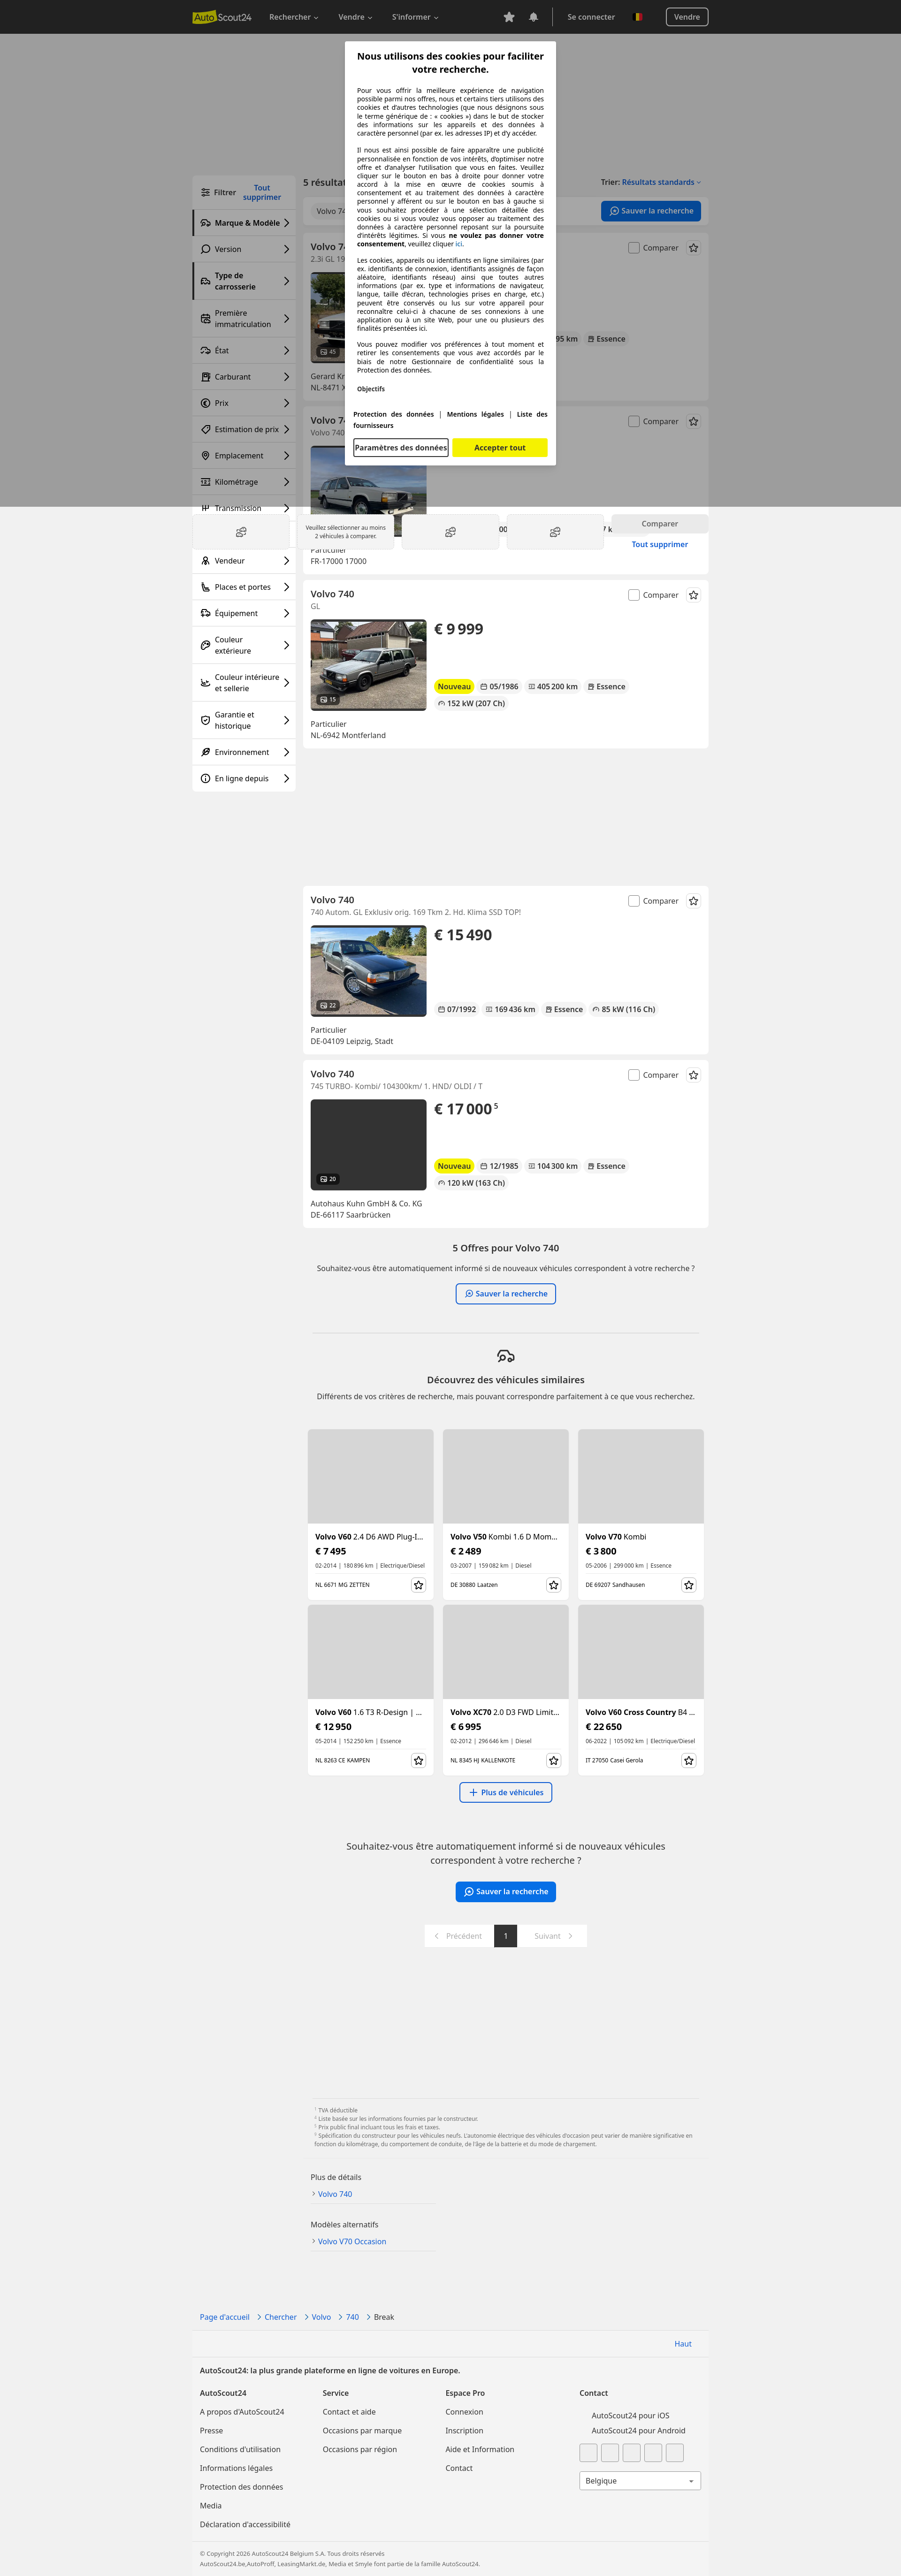Click the star on the Volvo V70 Kombi card

tap(689, 1585)
